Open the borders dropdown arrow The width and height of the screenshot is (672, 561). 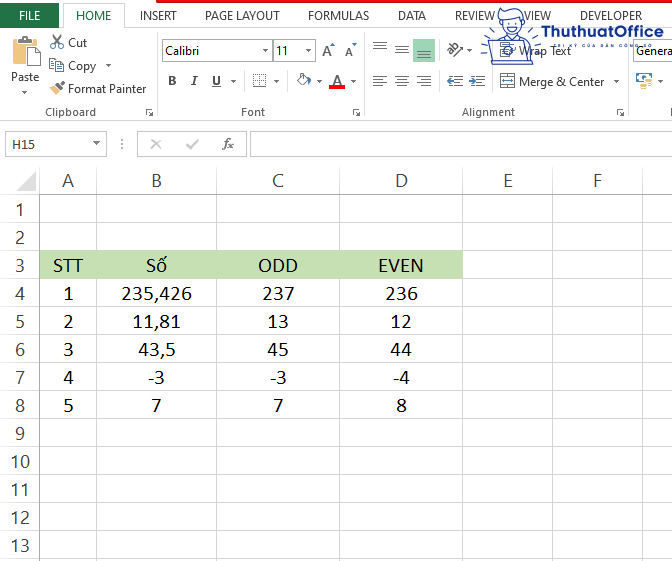(x=276, y=81)
